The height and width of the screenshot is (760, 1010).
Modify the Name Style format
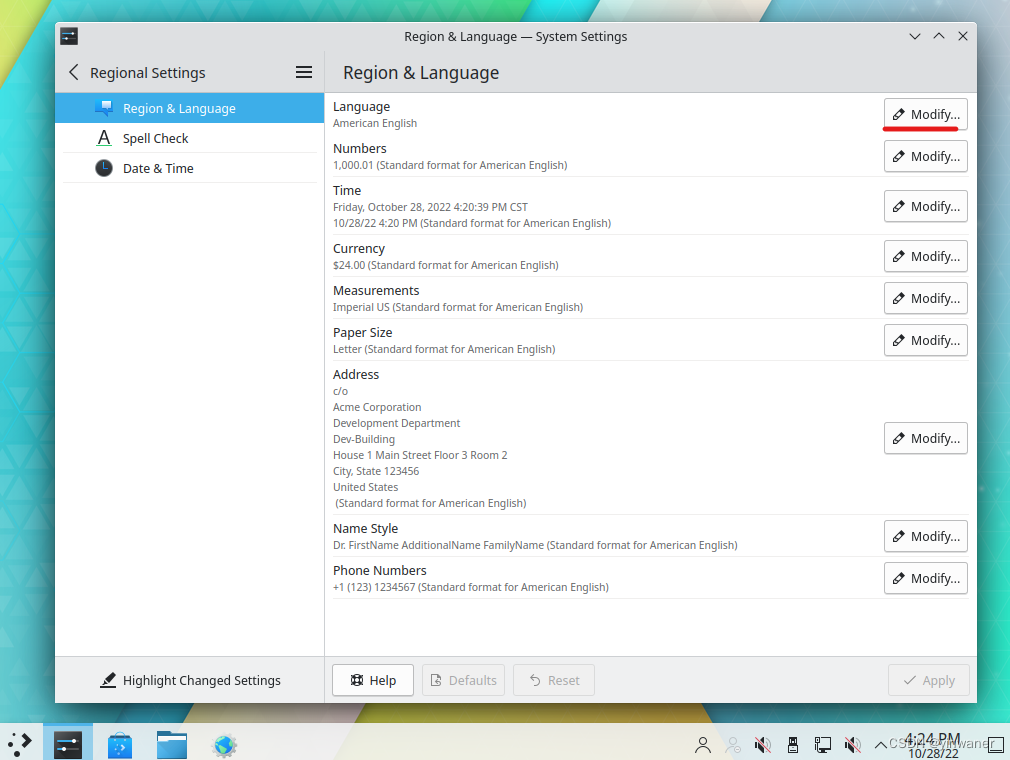[926, 537]
